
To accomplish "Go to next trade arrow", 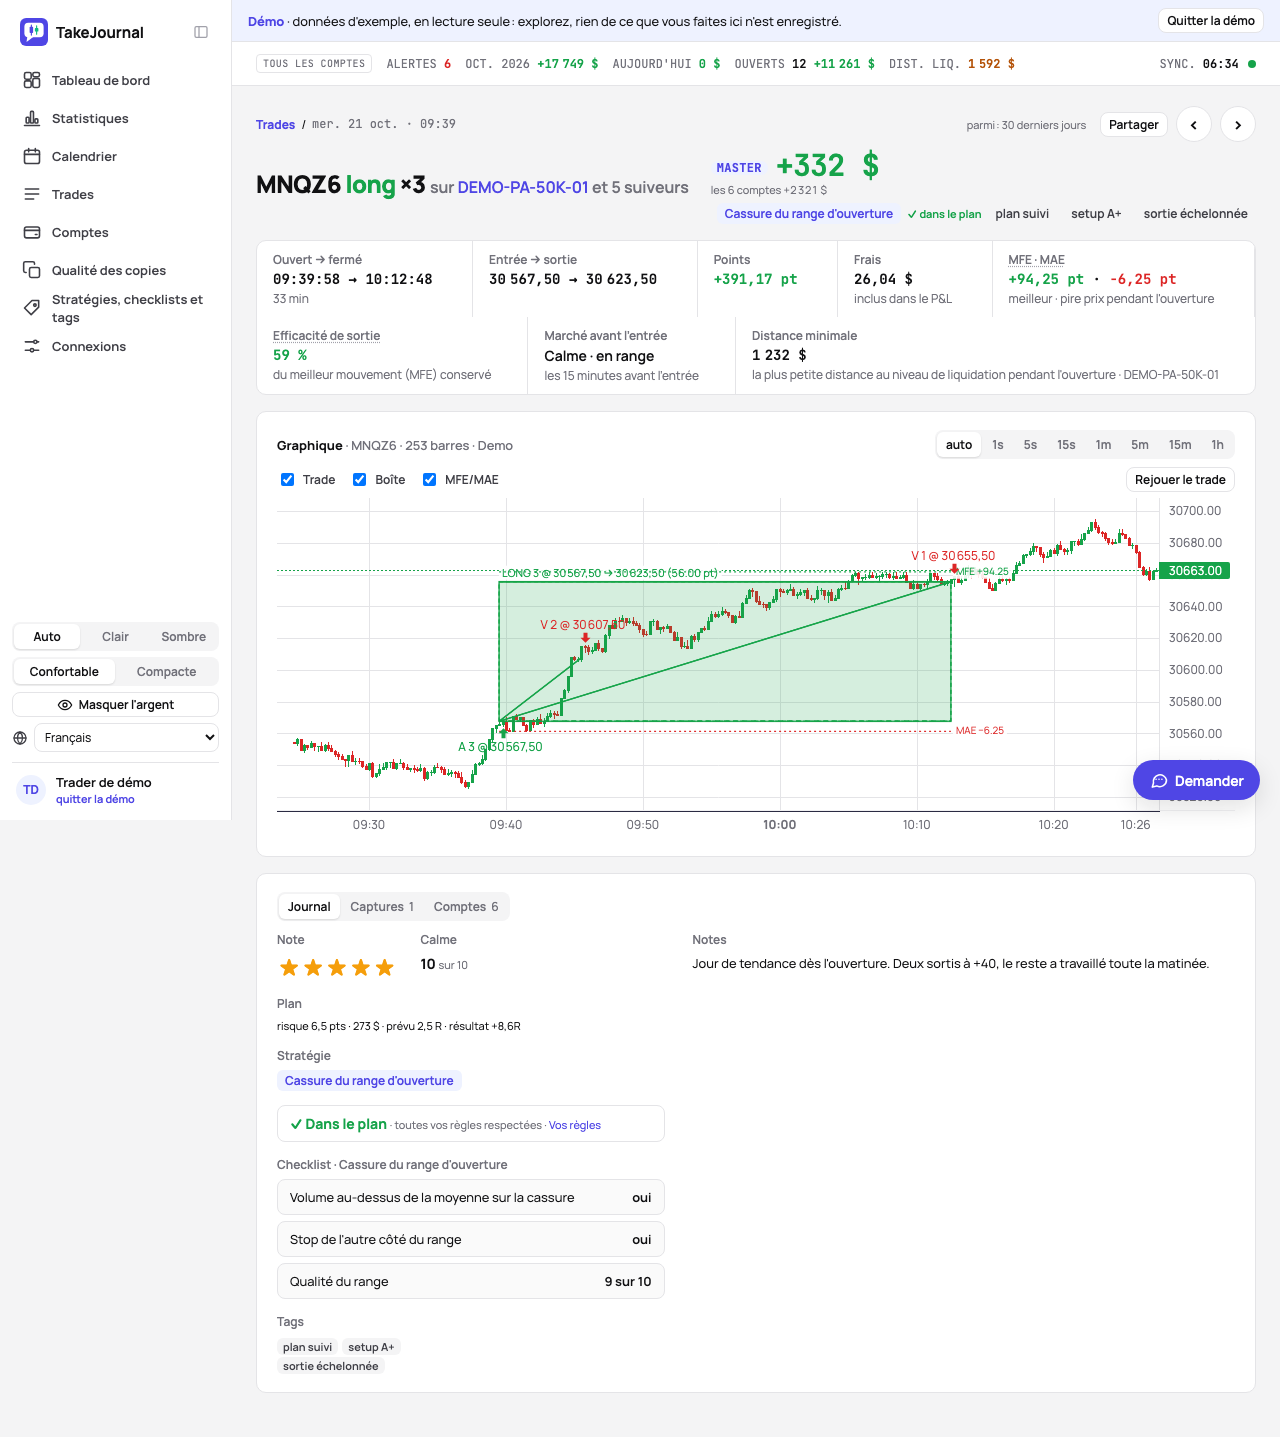I will pos(1238,125).
